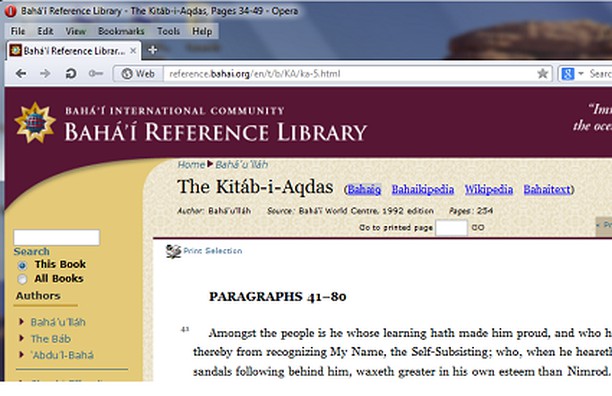This screenshot has width=612, height=396.
Task: Select the All Books radio button
Action: (22, 279)
